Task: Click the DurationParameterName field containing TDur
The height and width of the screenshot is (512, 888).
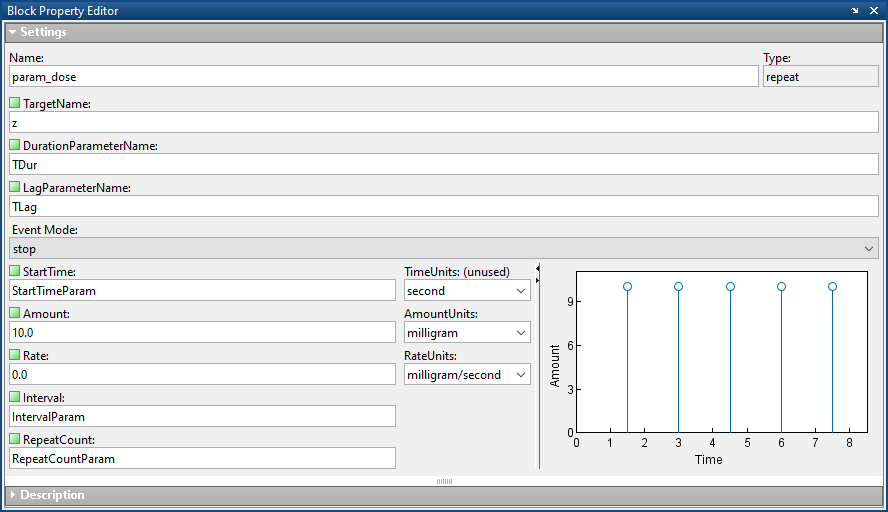Action: pos(444,164)
